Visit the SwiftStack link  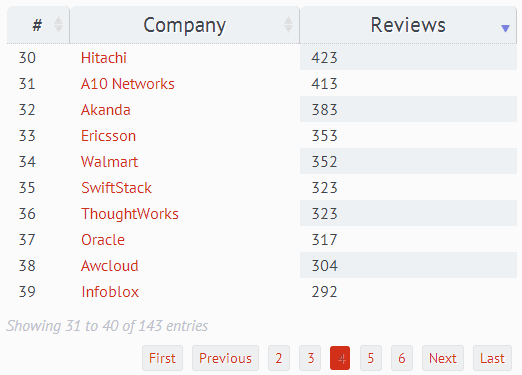[x=116, y=188]
